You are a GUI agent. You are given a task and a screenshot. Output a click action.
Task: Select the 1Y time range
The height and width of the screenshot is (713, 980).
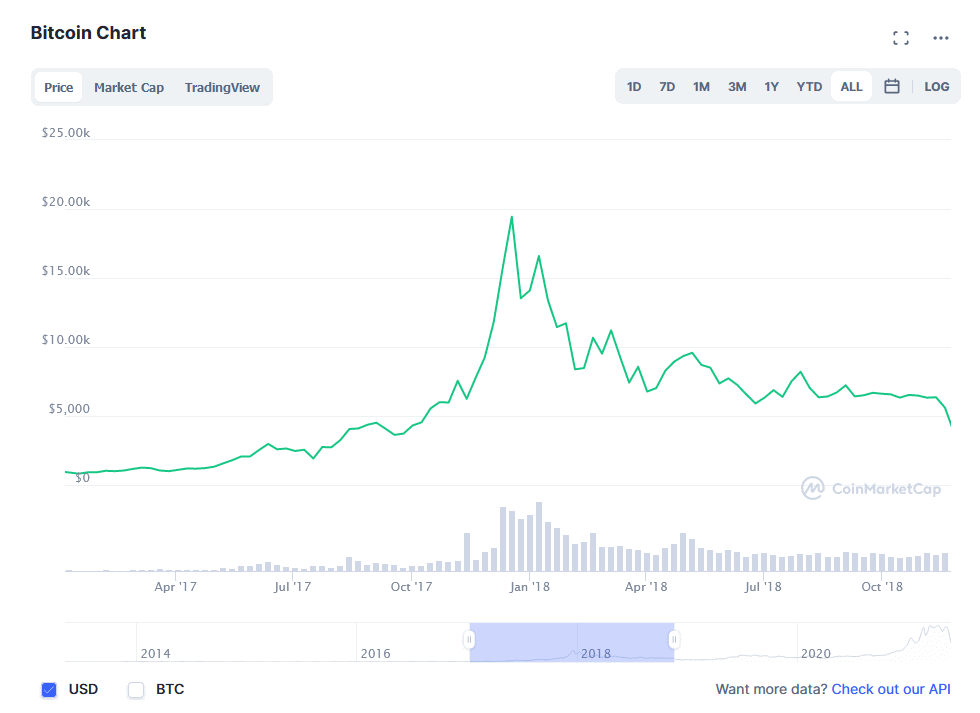(x=771, y=87)
